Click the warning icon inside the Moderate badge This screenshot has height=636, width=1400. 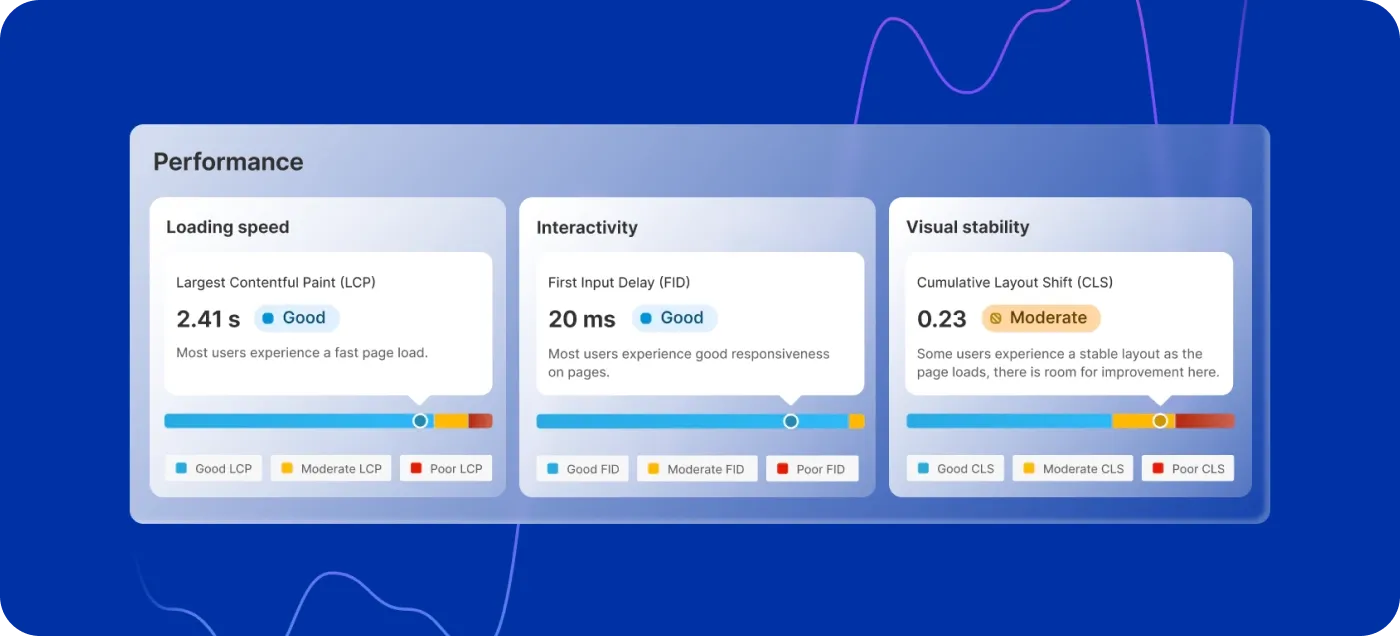pos(994,318)
